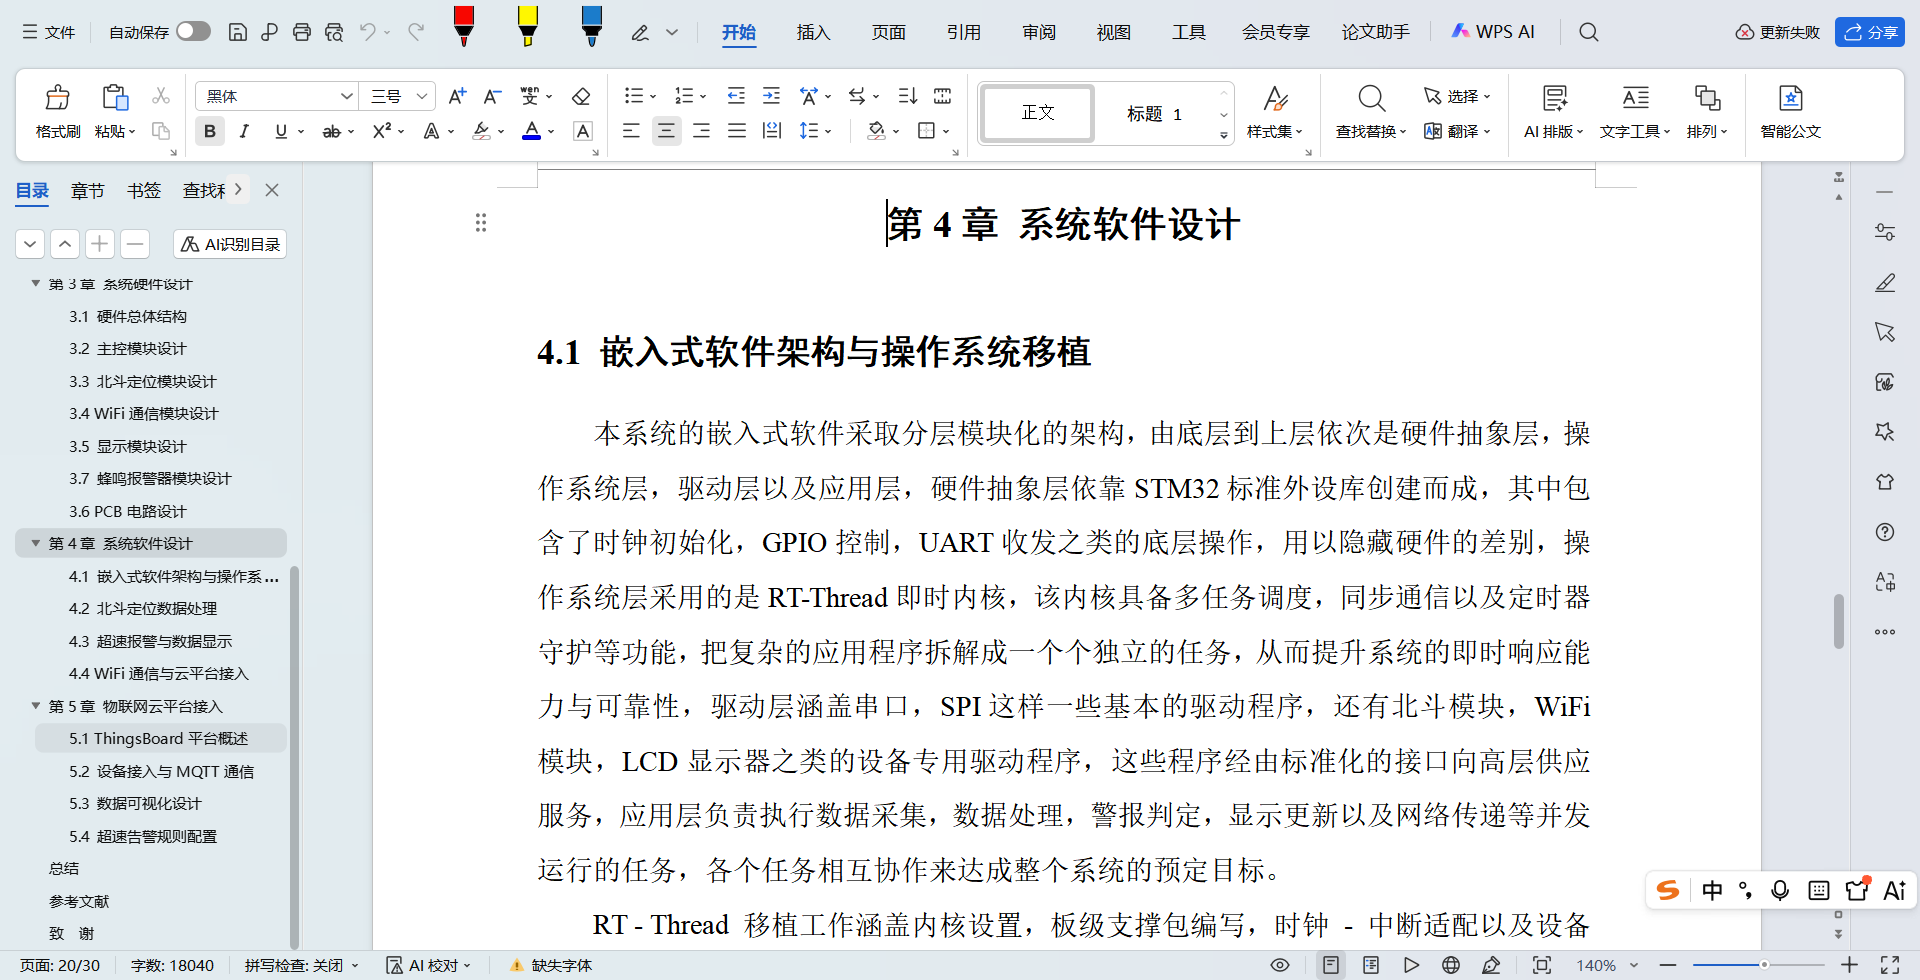This screenshot has height=980, width=1920.
Task: Select the blue marker pen
Action: pyautogui.click(x=592, y=26)
